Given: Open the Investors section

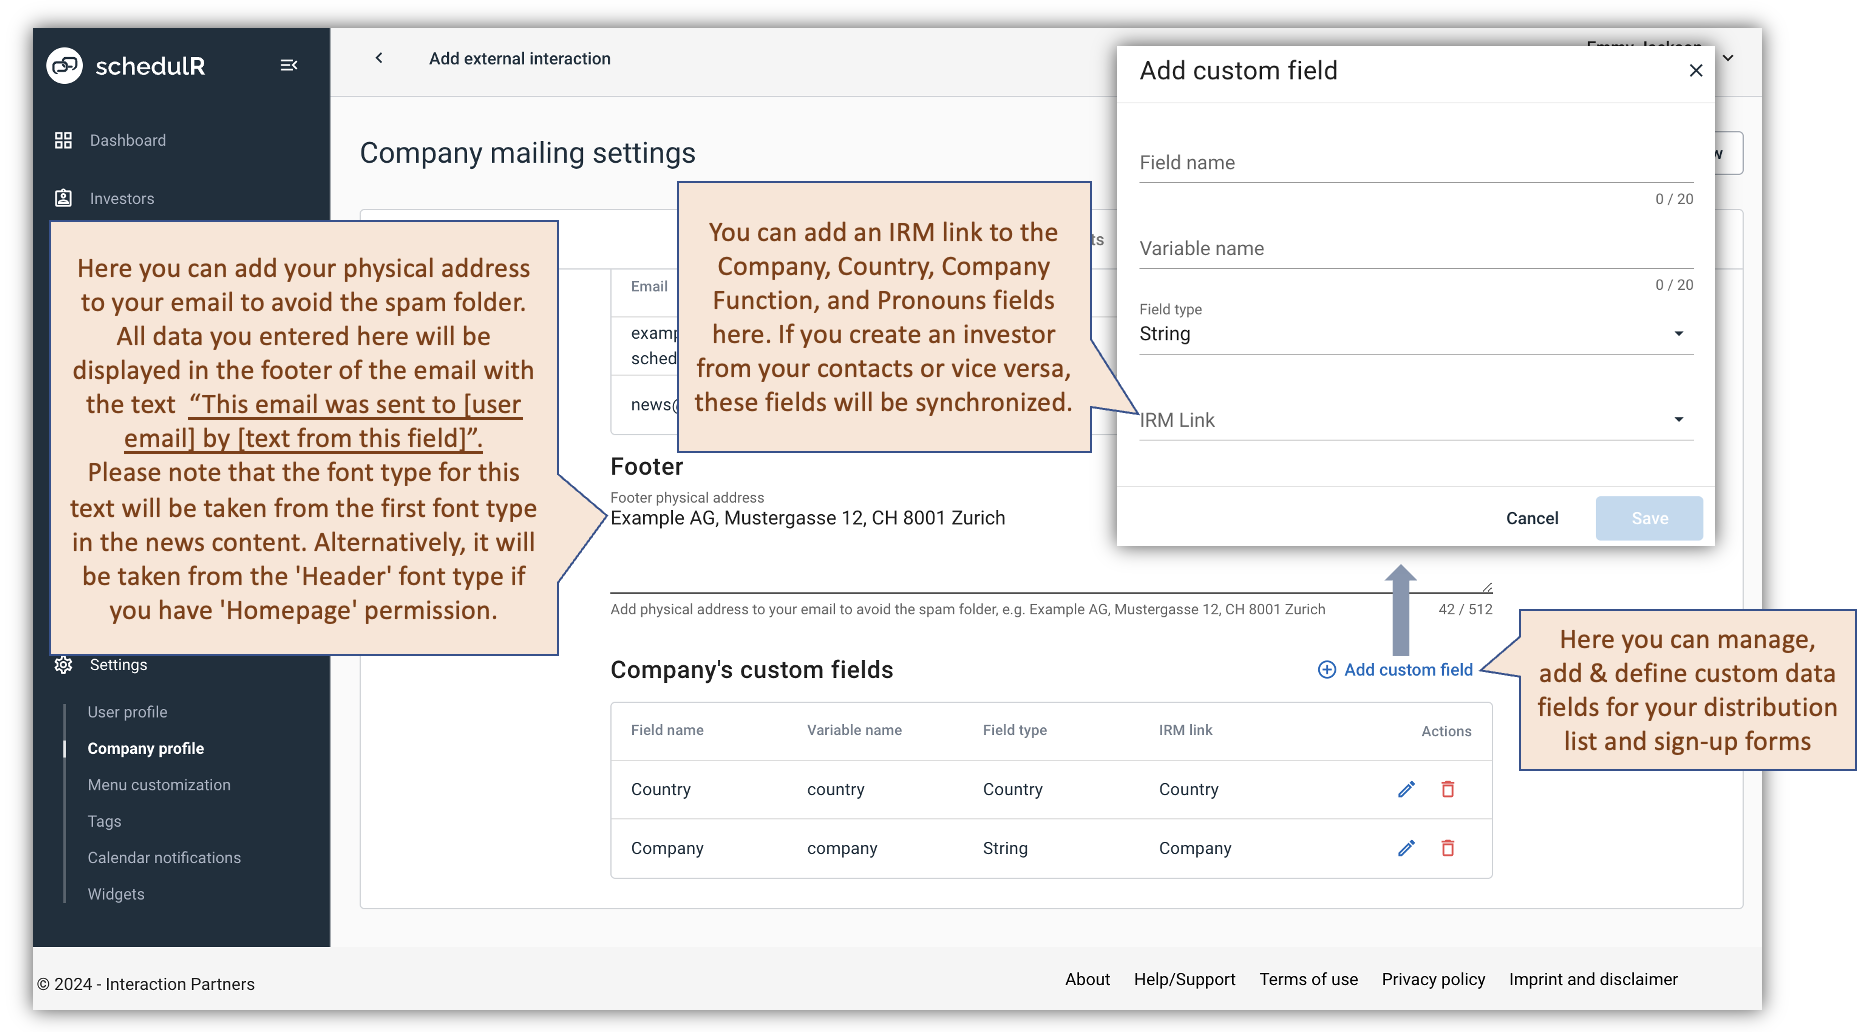Looking at the screenshot, I should point(121,197).
